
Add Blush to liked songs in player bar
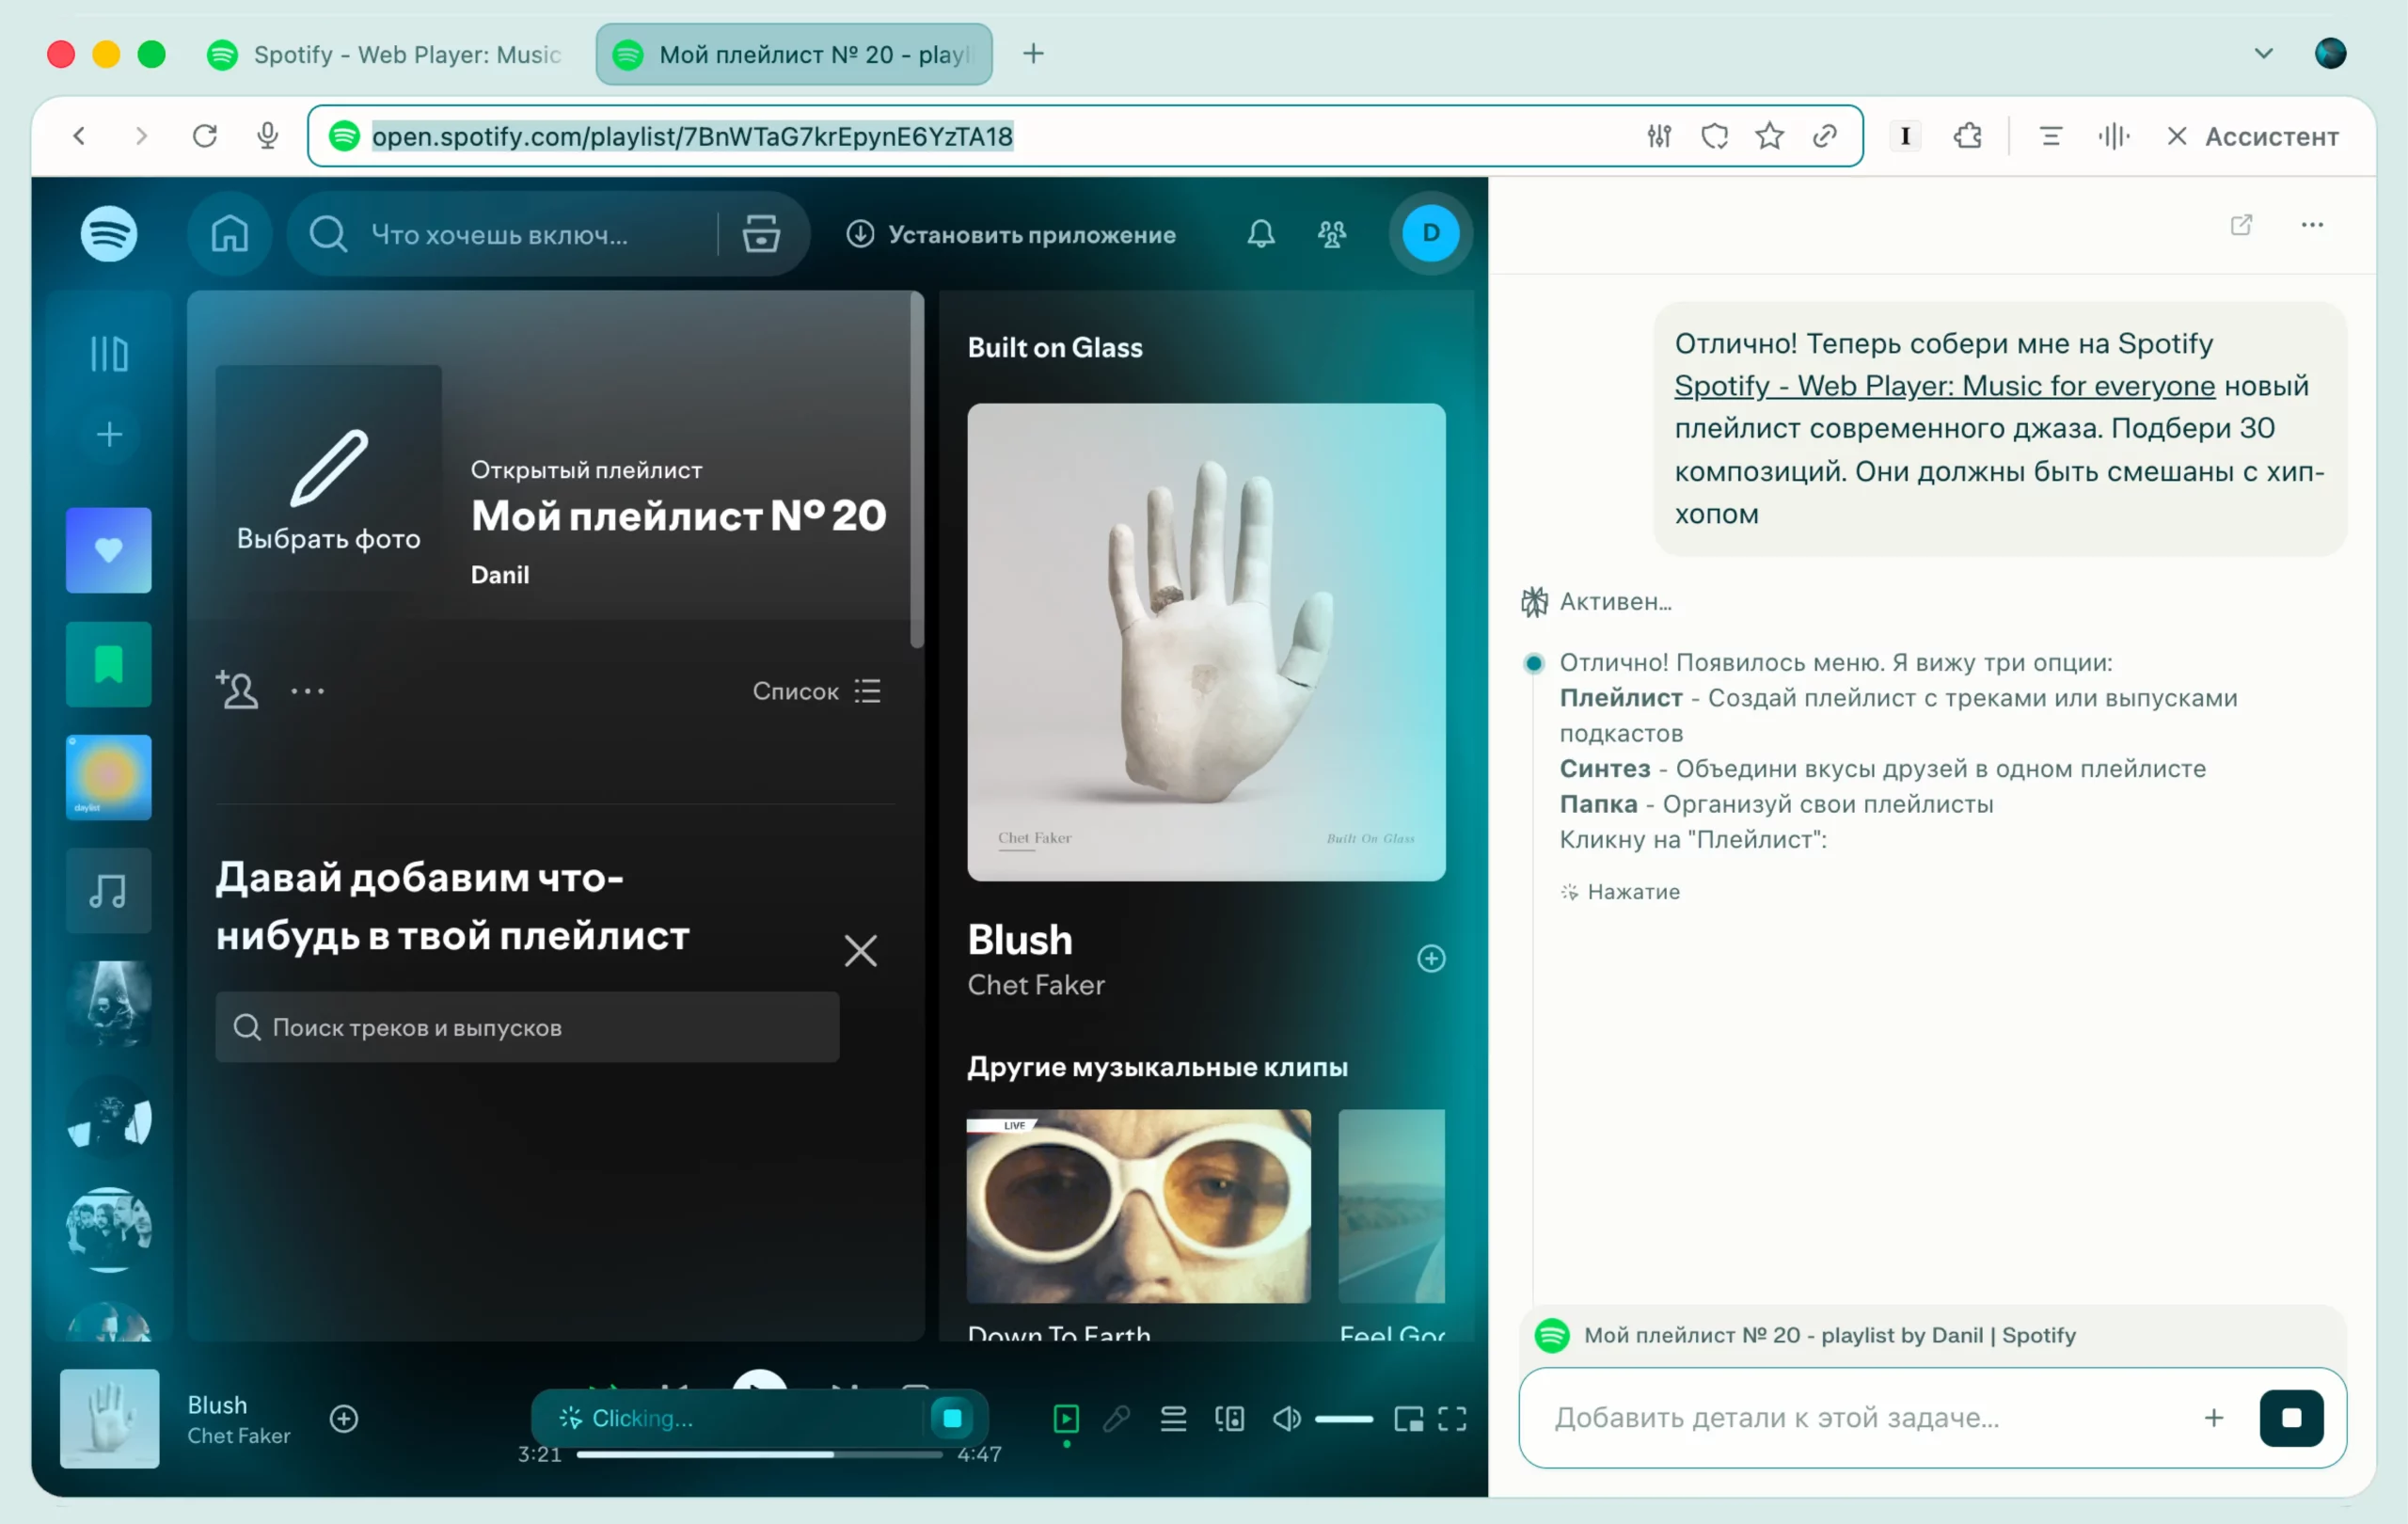[344, 1418]
